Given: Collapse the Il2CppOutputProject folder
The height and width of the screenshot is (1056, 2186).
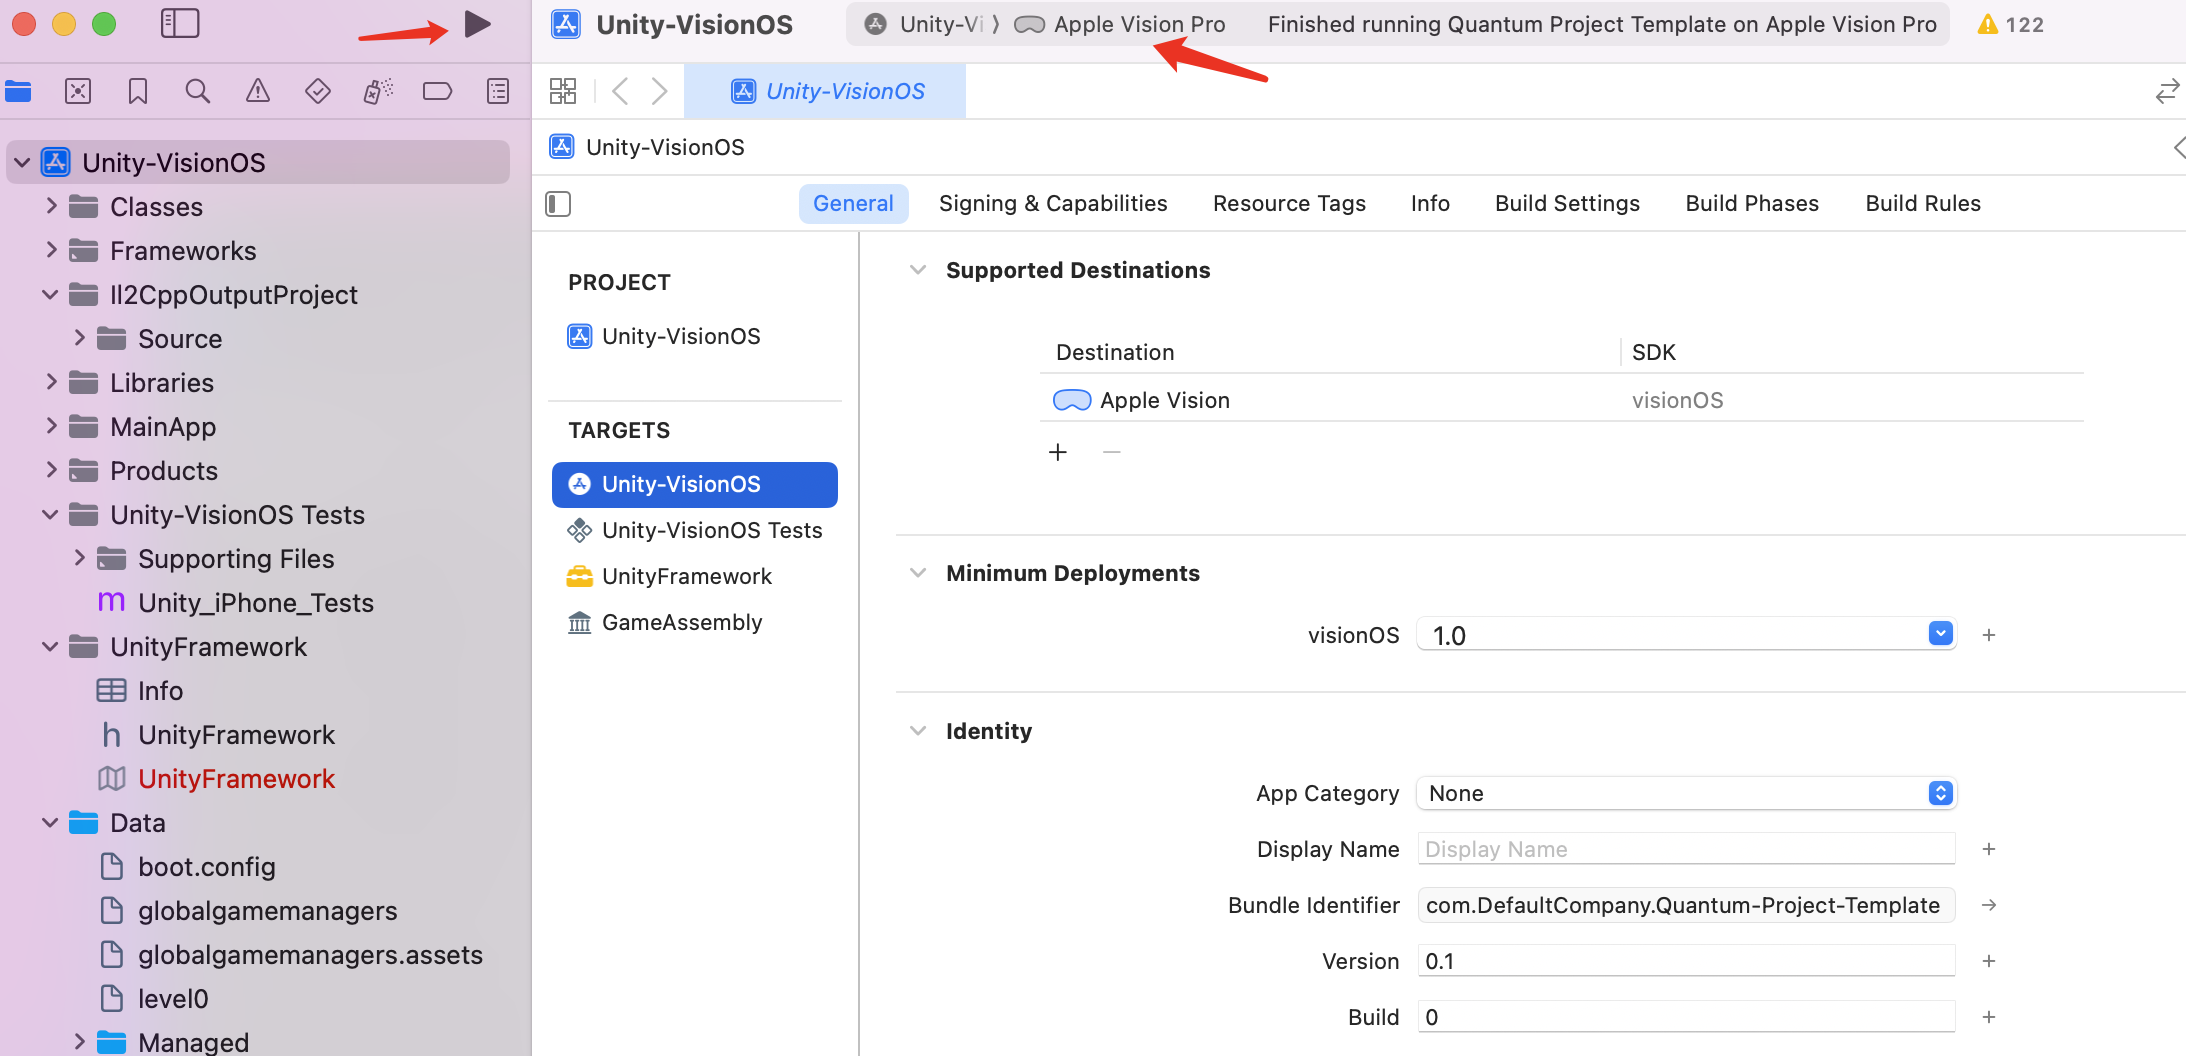Looking at the screenshot, I should [50, 294].
